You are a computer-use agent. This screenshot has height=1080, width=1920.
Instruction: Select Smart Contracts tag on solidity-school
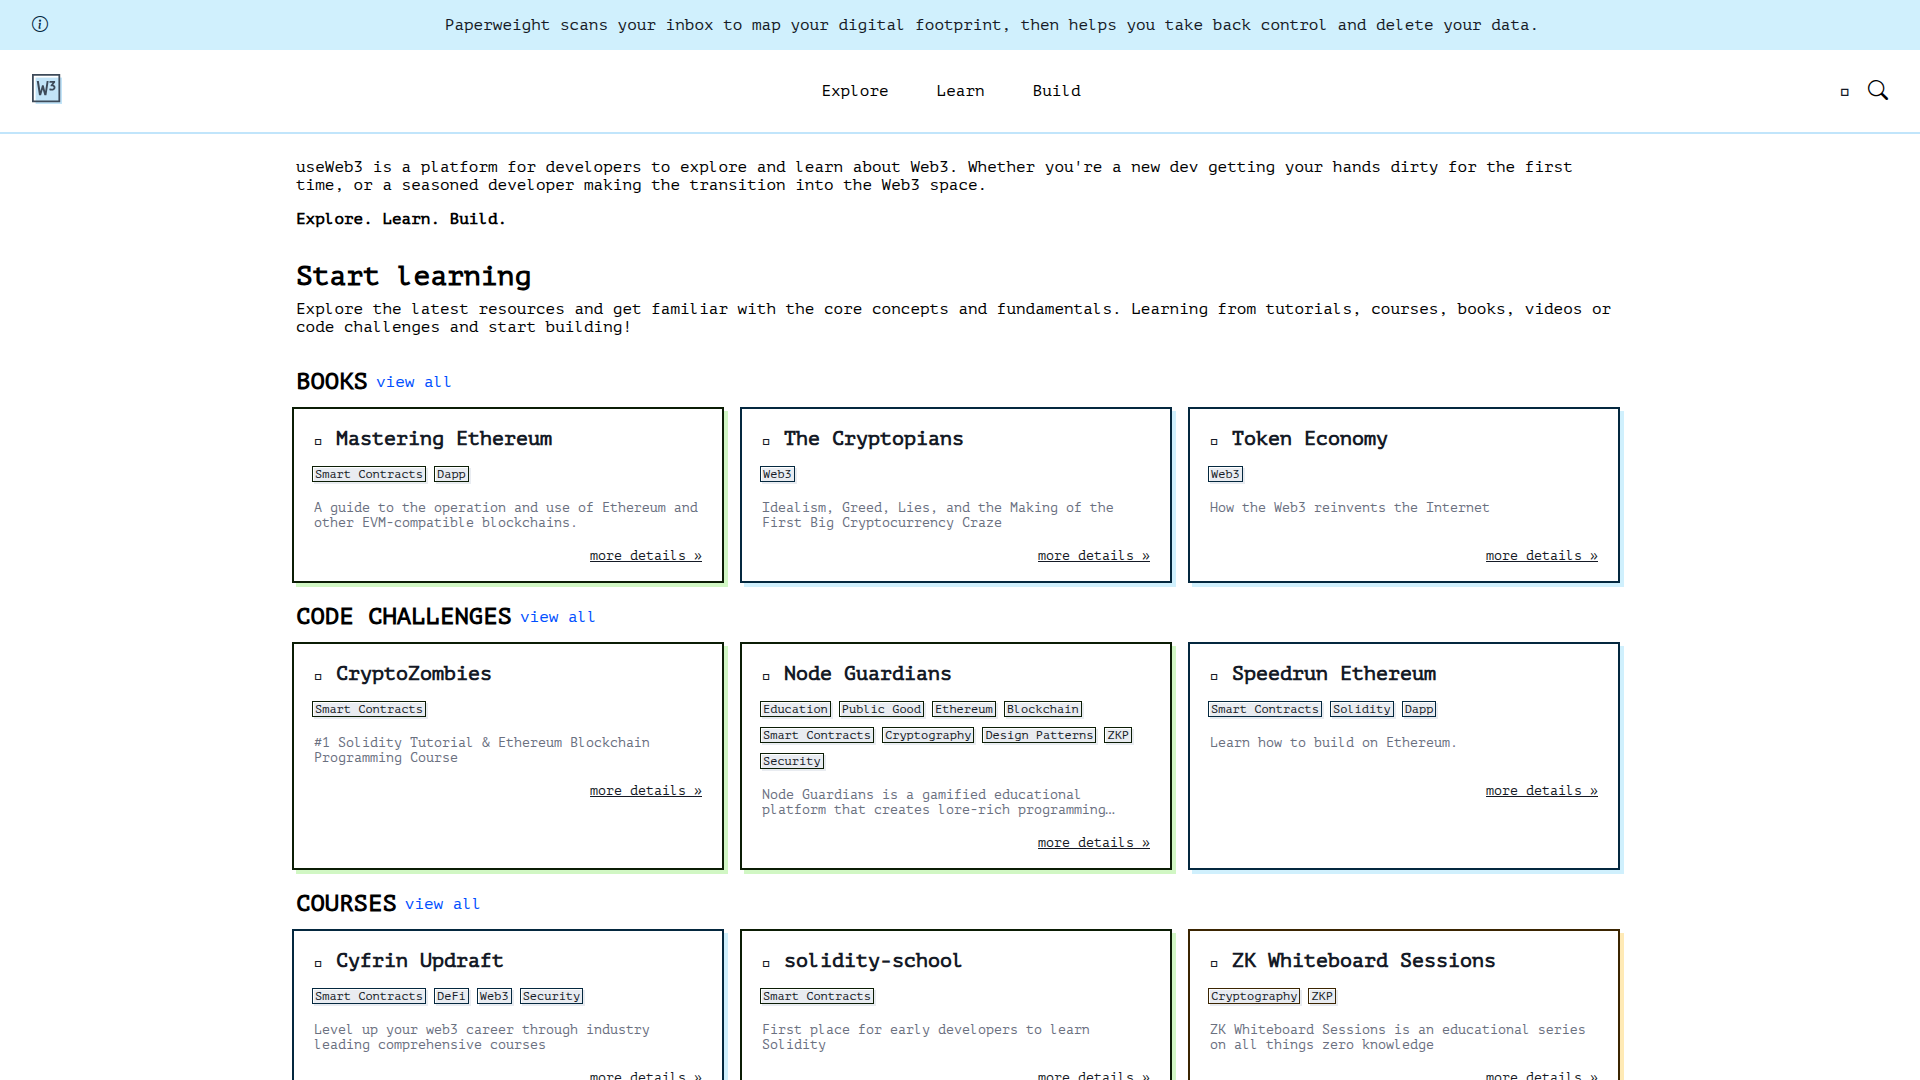[x=817, y=996]
